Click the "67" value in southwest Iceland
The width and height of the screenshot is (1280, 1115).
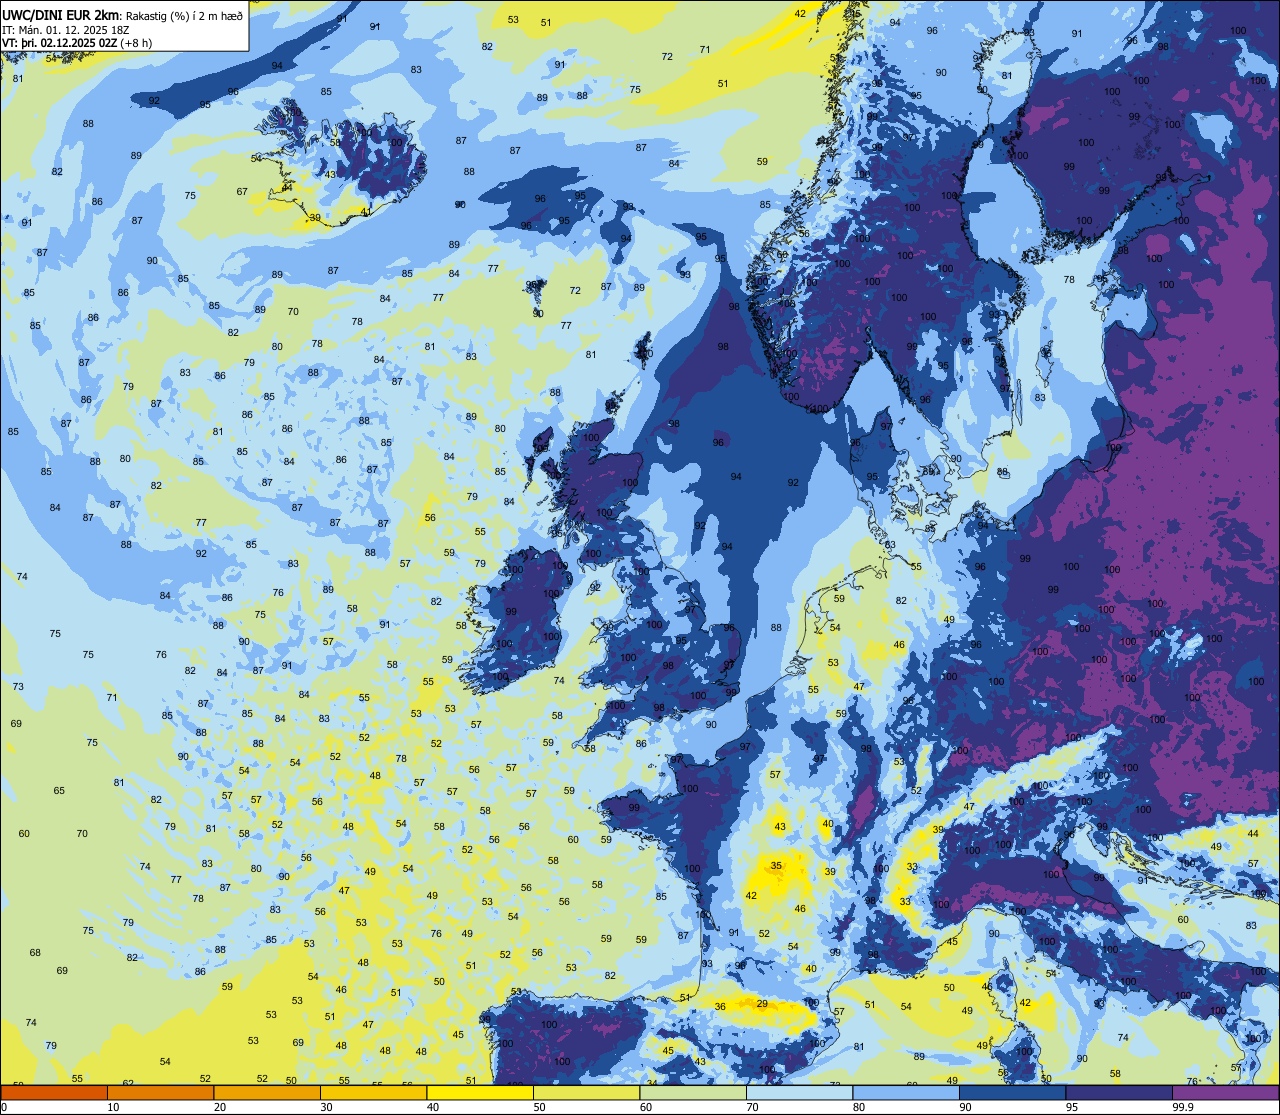point(242,192)
